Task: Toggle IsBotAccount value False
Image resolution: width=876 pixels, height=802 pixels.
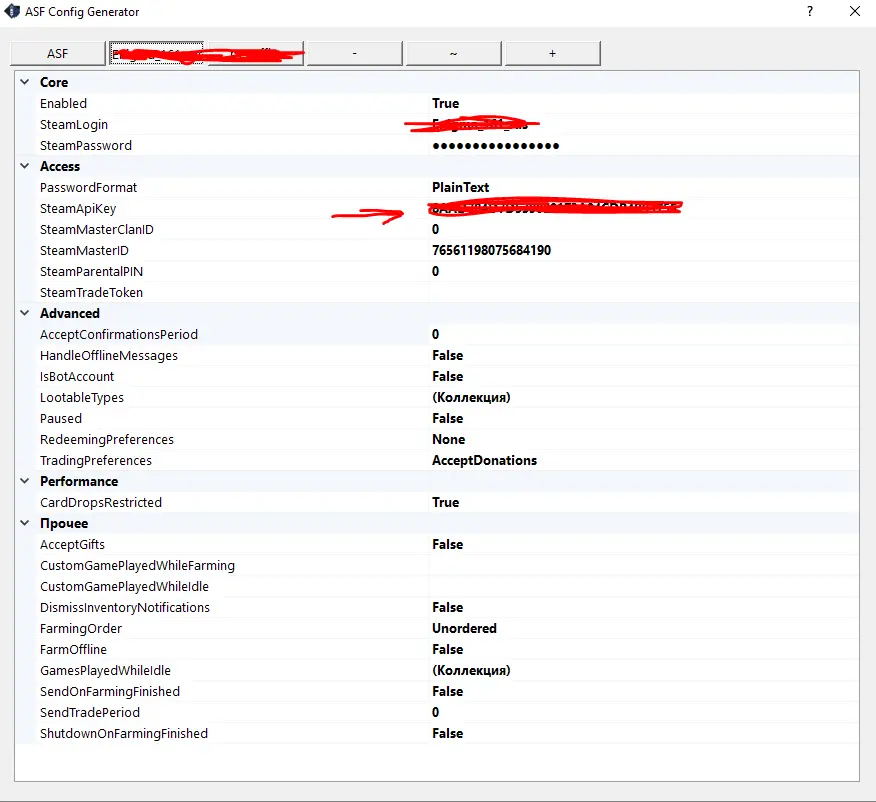Action: [447, 376]
